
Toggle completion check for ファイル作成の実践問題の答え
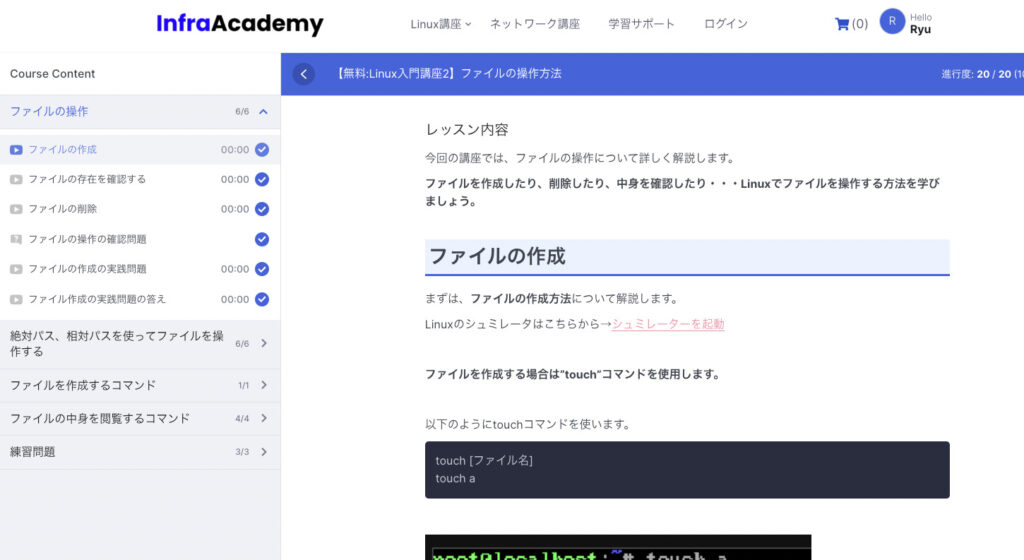tap(262, 300)
